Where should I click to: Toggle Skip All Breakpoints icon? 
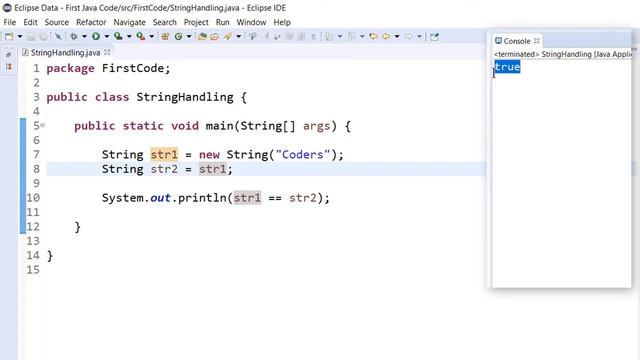coord(58,36)
